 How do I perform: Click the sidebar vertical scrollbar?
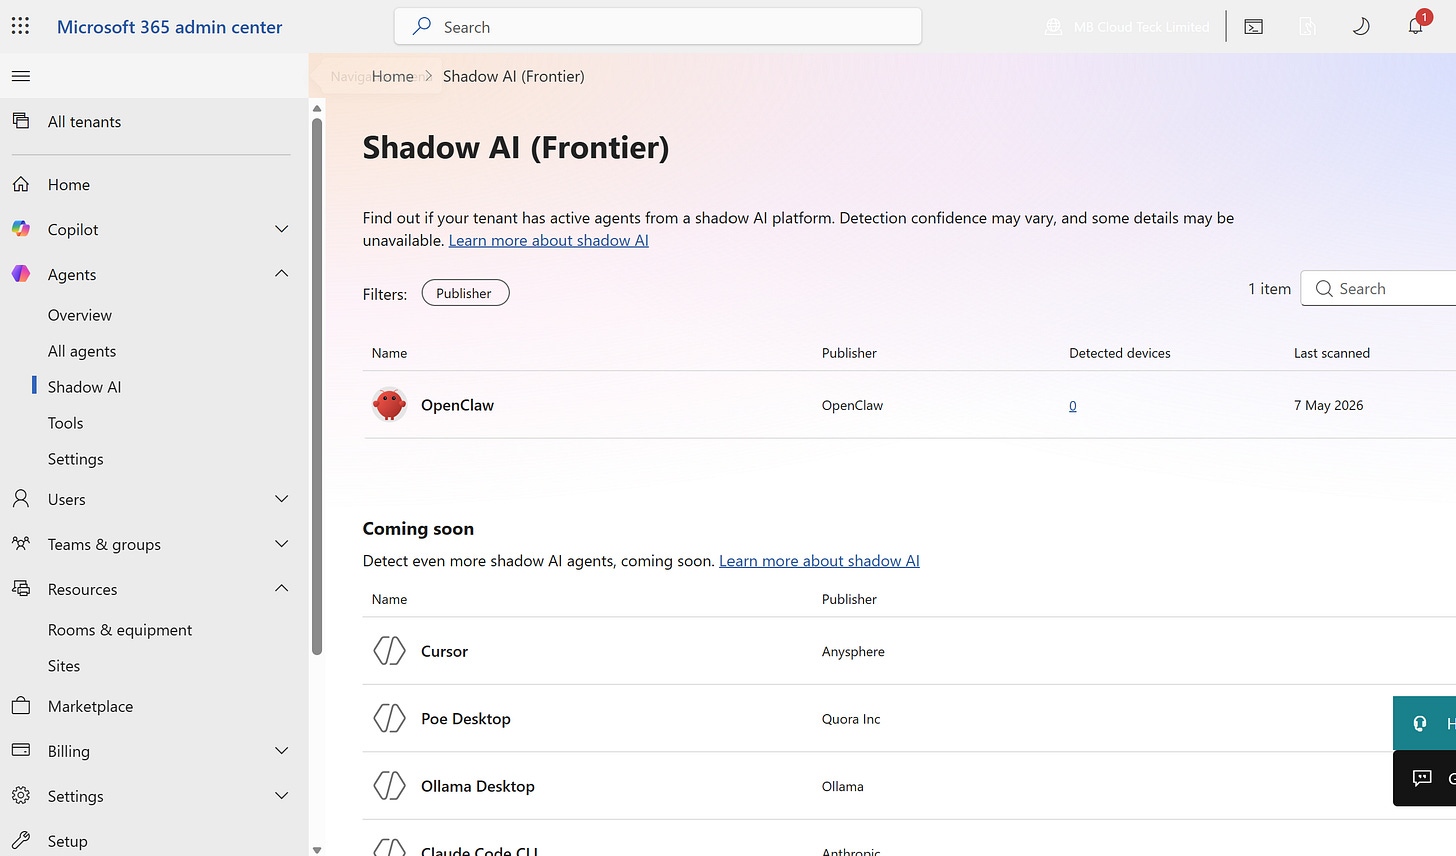317,386
